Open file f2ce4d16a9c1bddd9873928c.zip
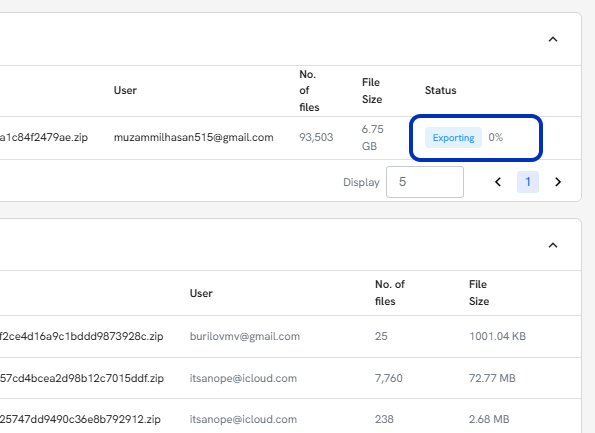 tap(82, 336)
